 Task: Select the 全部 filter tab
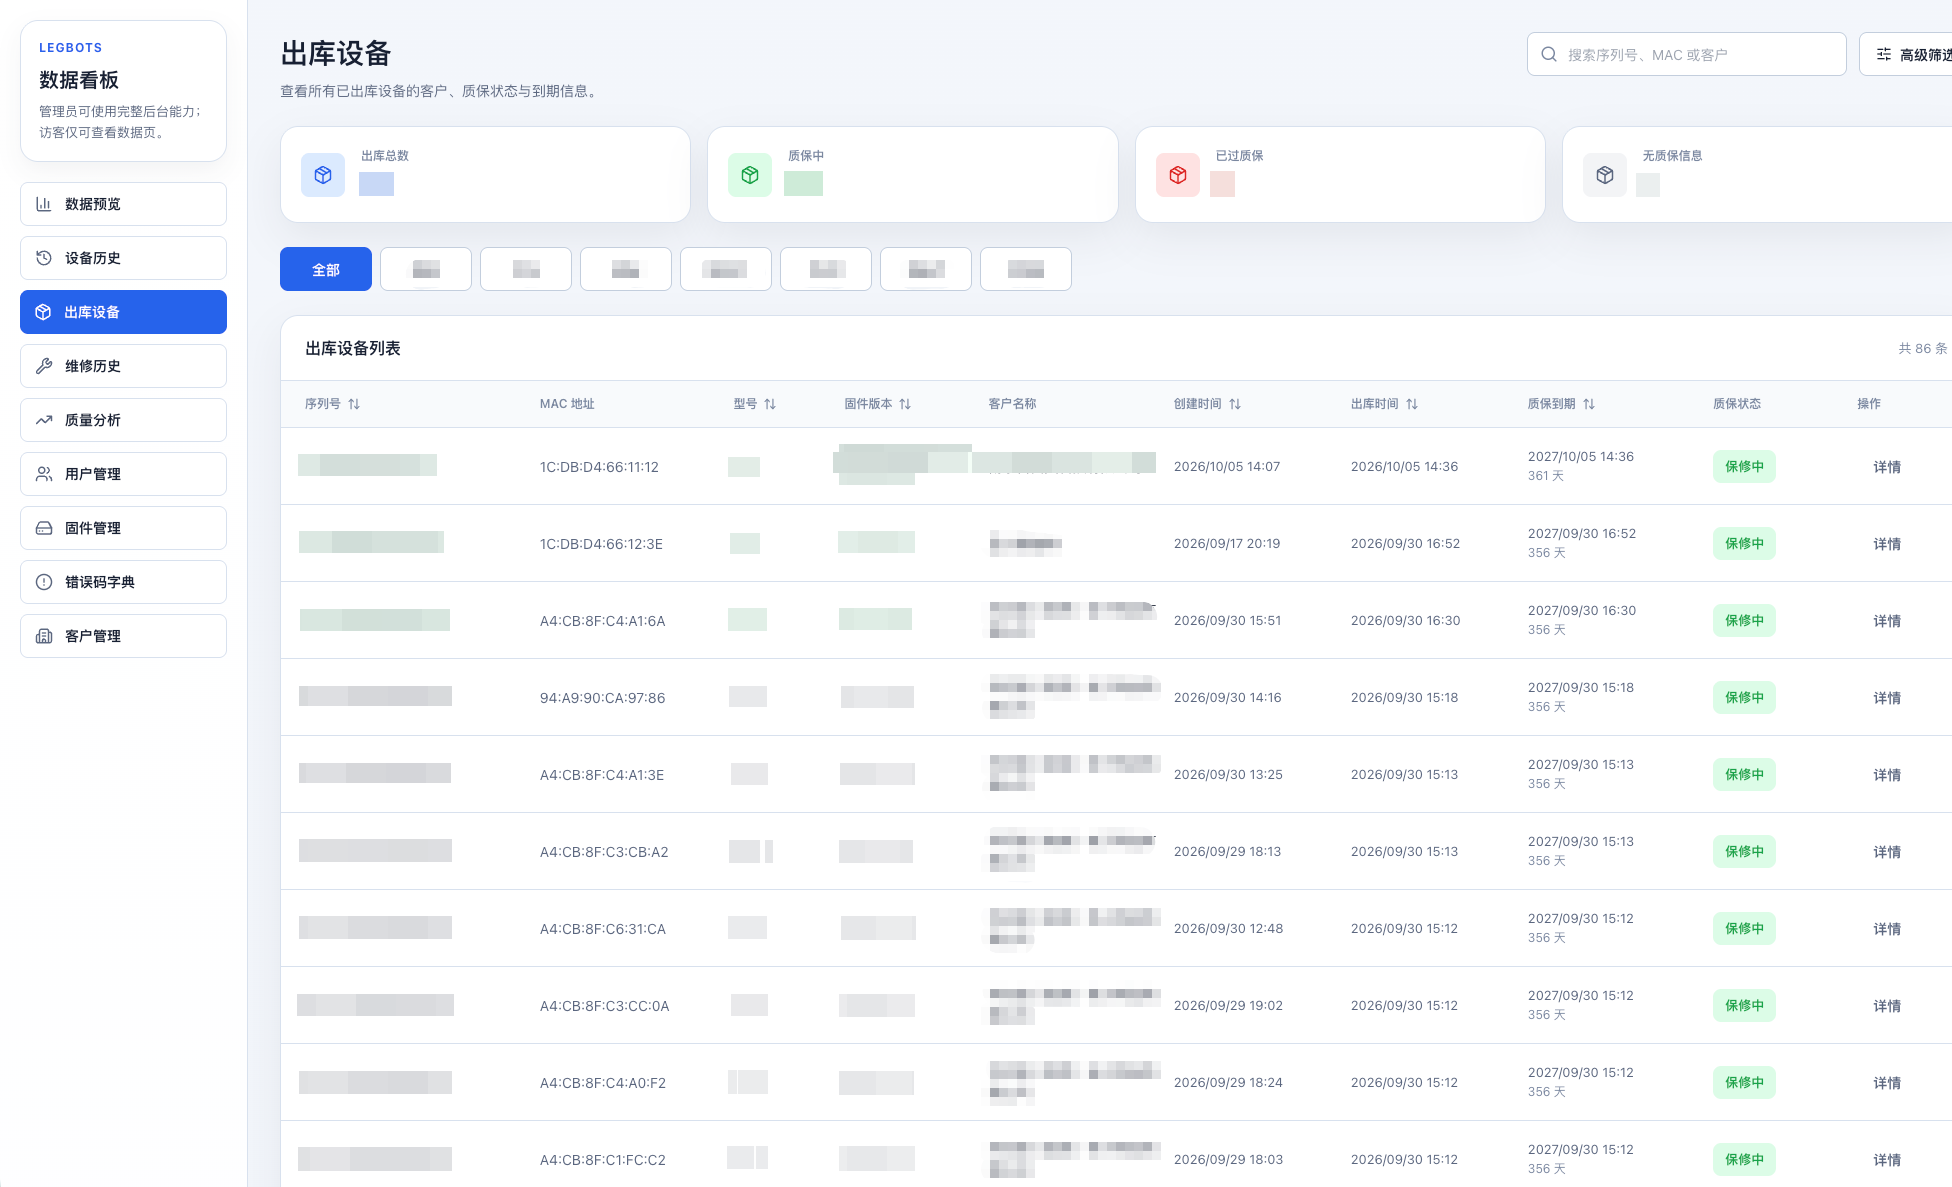[x=326, y=269]
